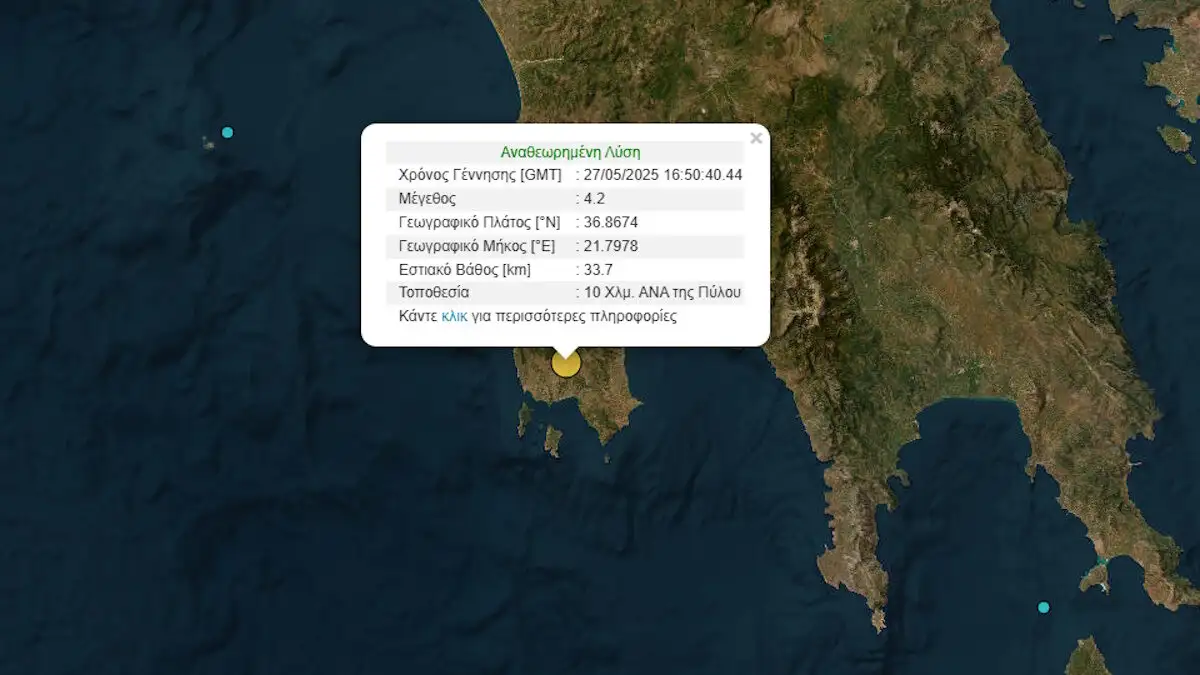Viewport: 1200px width, 675px height.
Task: Click the green "Αναθεωρημένη Λύση" popup heading
Action: click(x=570, y=152)
